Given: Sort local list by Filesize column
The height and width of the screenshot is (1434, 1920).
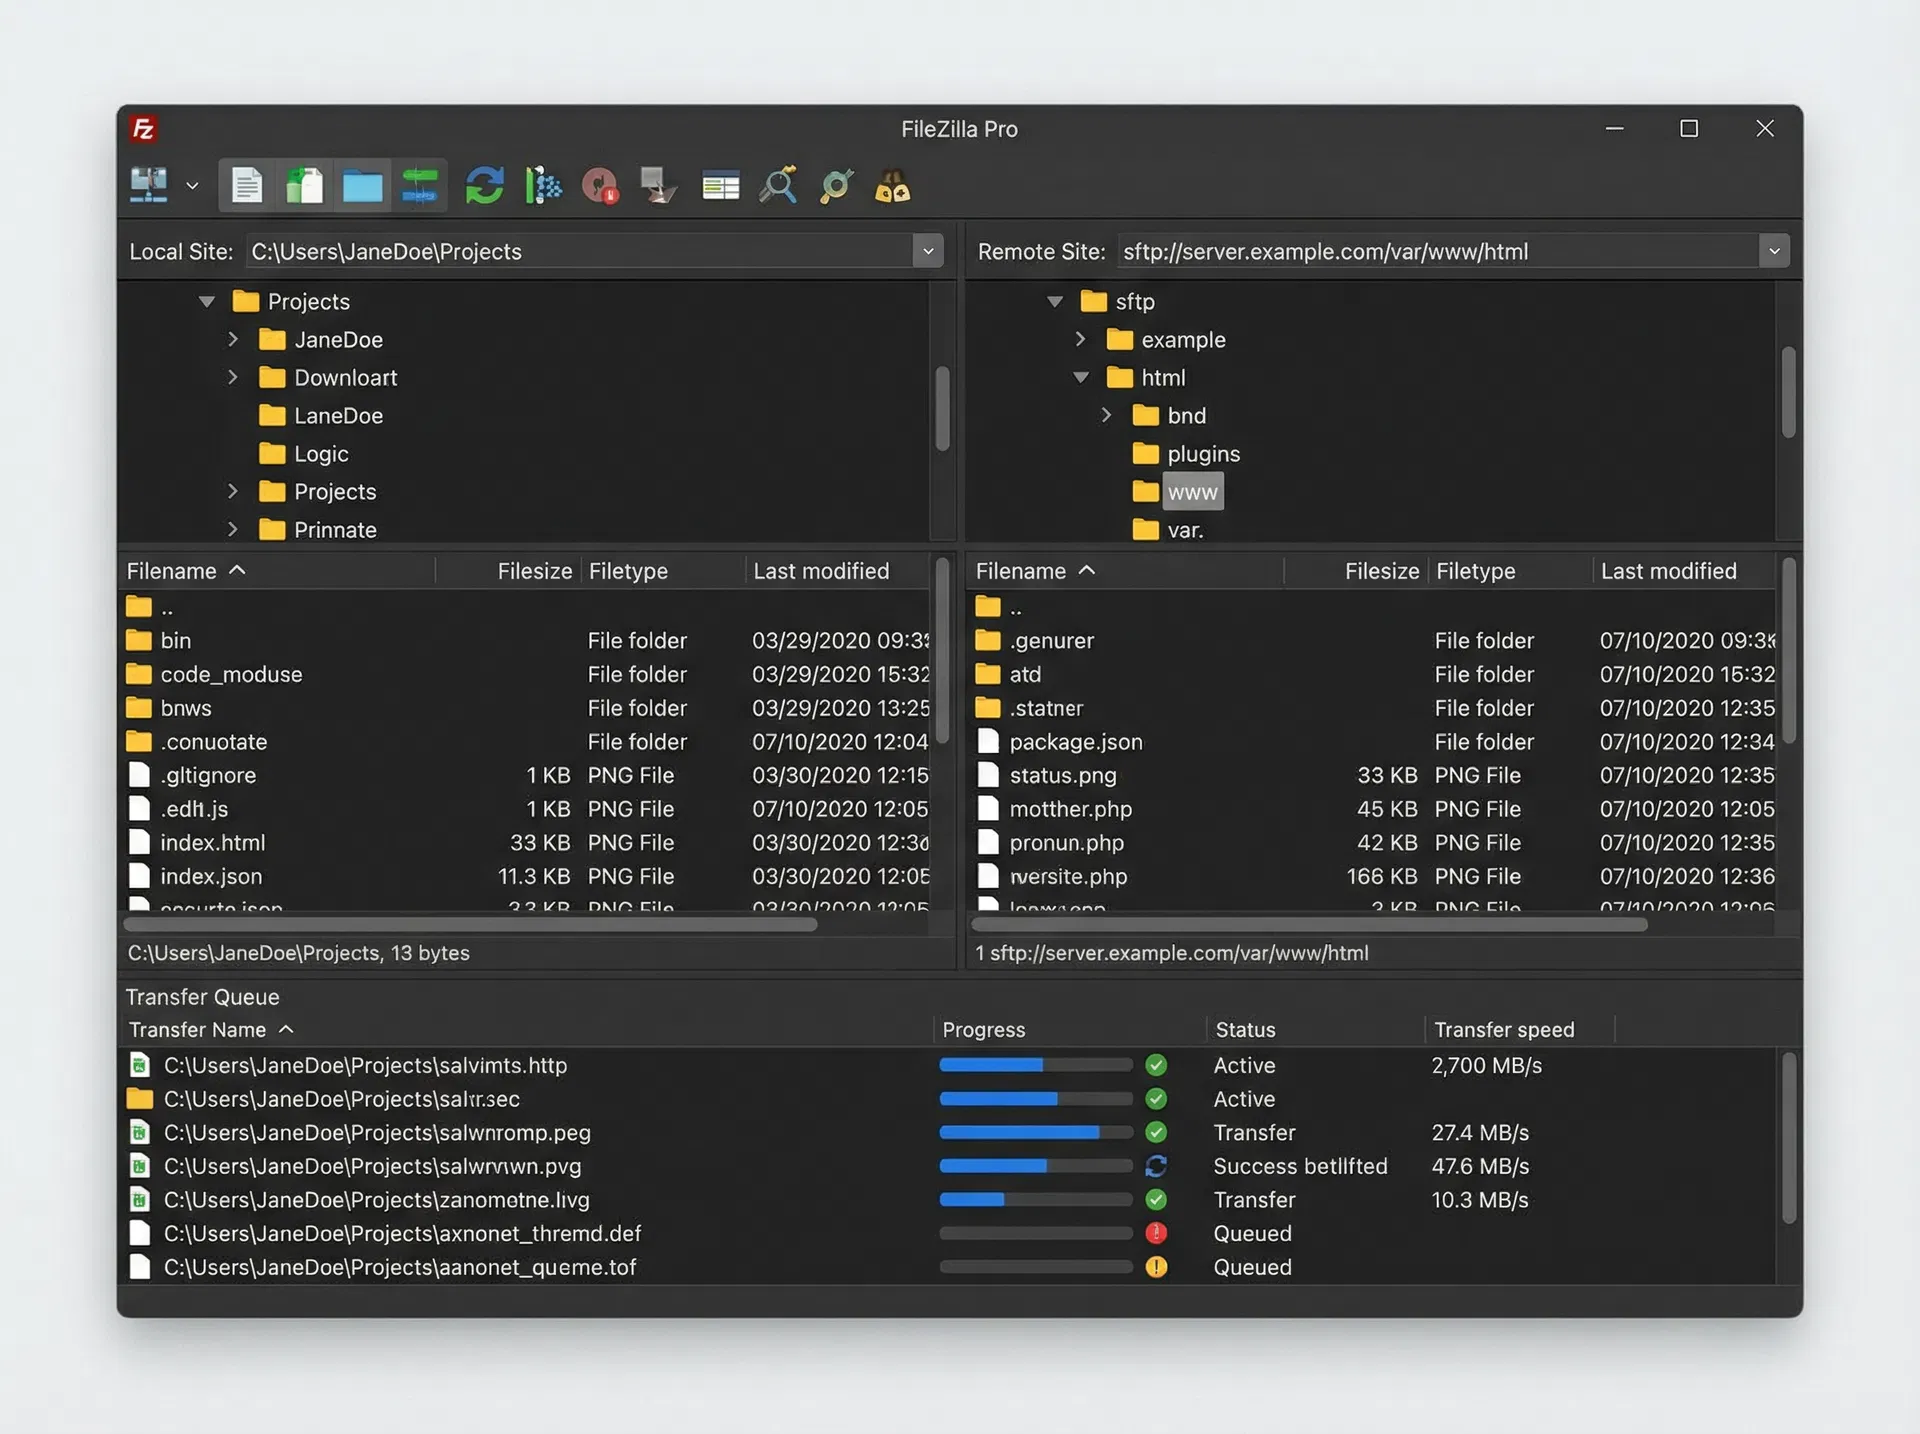Looking at the screenshot, I should pyautogui.click(x=534, y=571).
